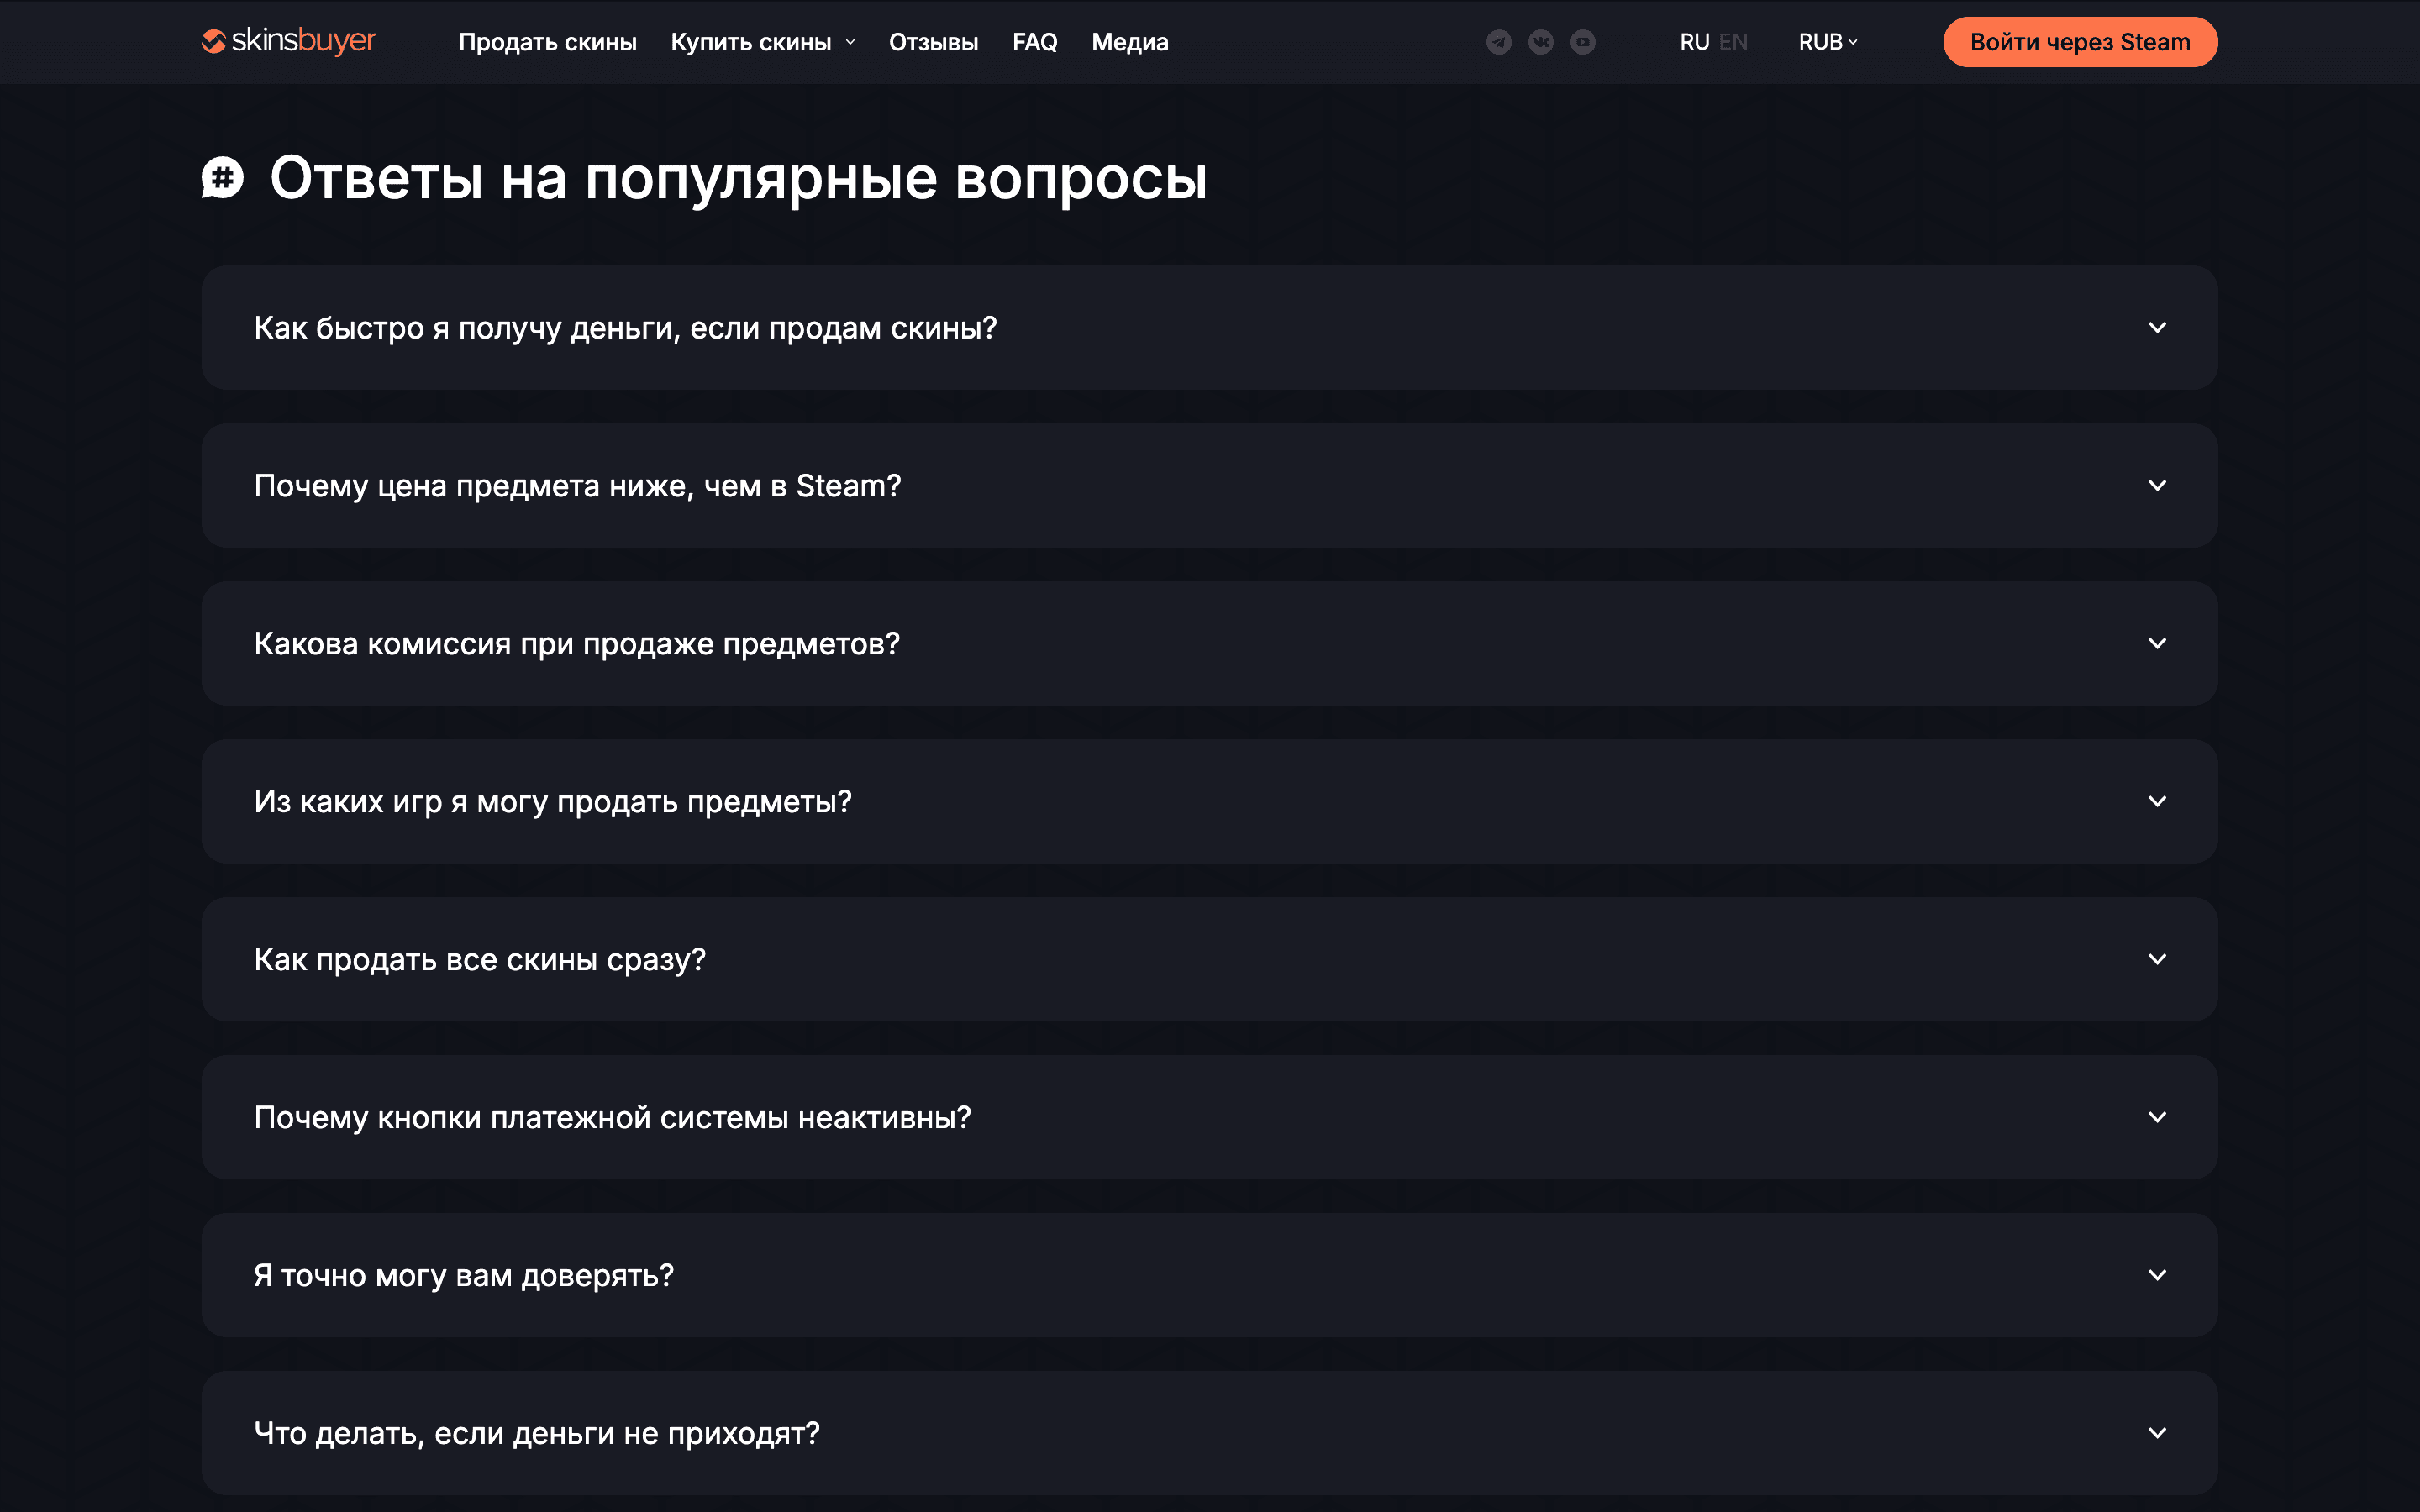Open the RUB currency dropdown
The width and height of the screenshot is (2420, 1512).
1827,42
